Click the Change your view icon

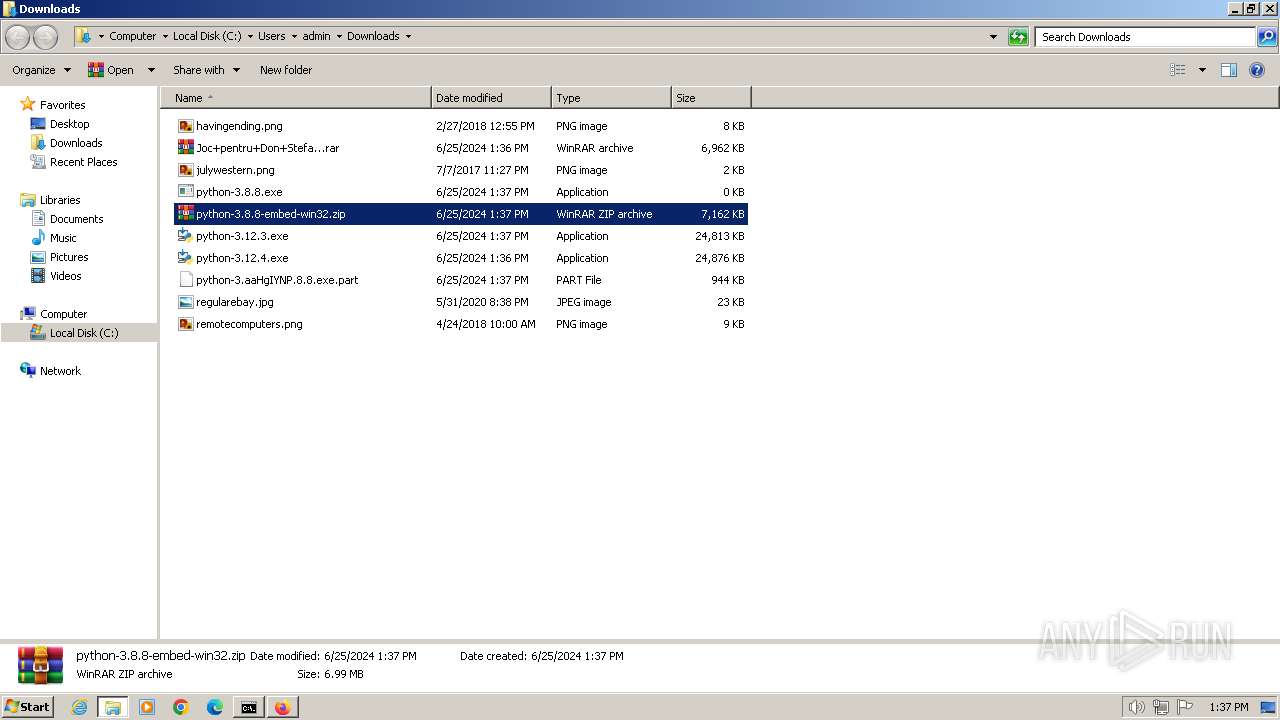[x=1178, y=70]
